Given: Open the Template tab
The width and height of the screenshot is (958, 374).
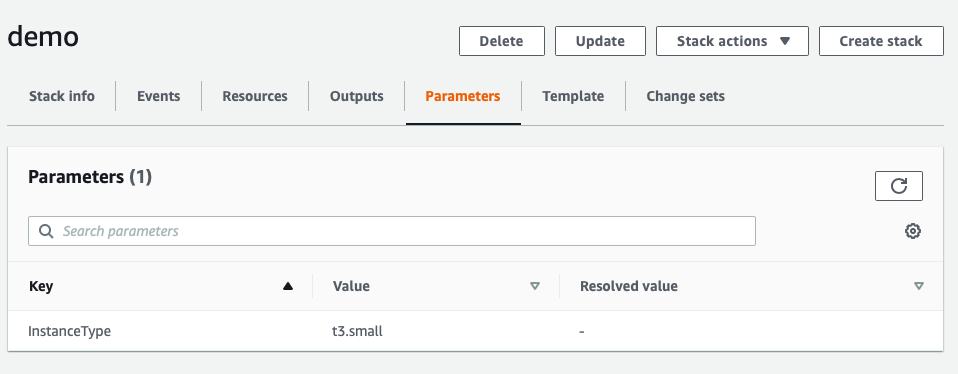Looking at the screenshot, I should click(573, 96).
